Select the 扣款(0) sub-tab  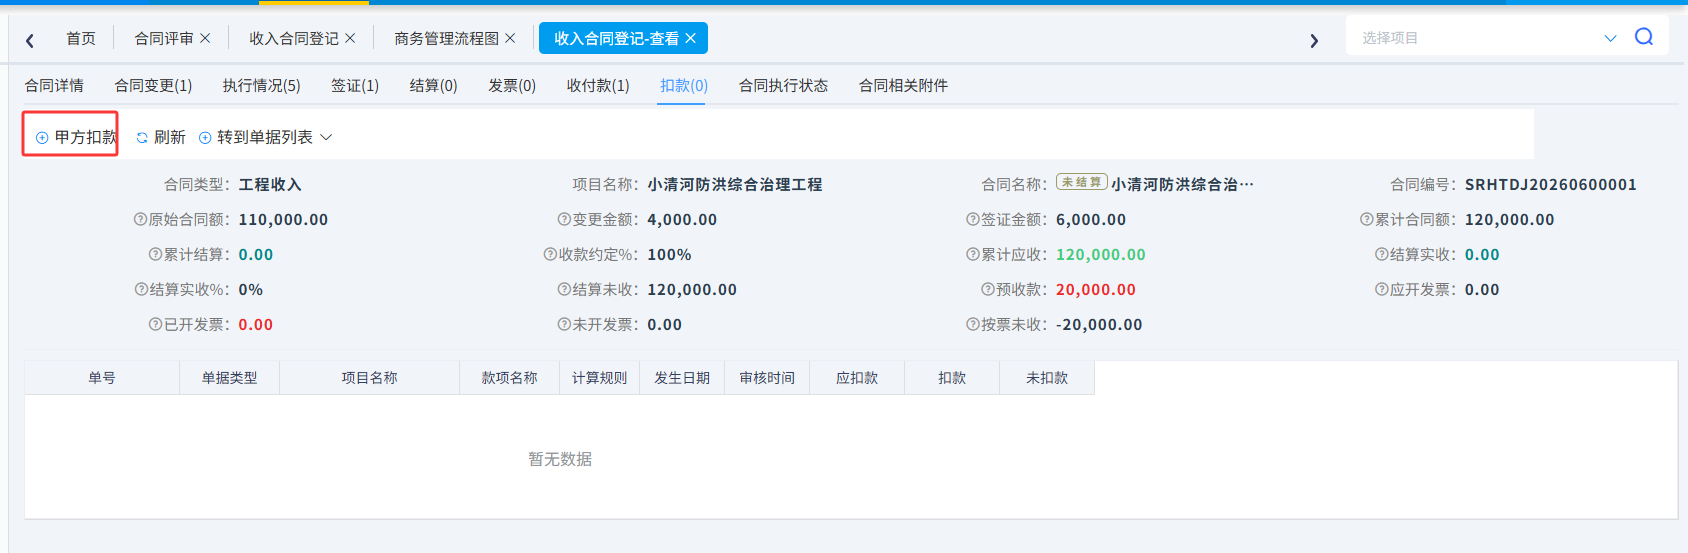click(x=684, y=86)
